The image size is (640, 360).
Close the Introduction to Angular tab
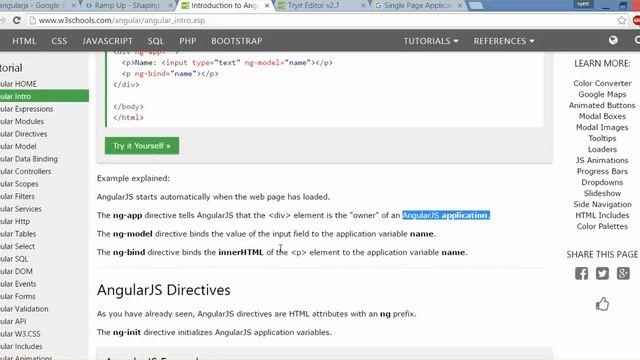tap(267, 6)
